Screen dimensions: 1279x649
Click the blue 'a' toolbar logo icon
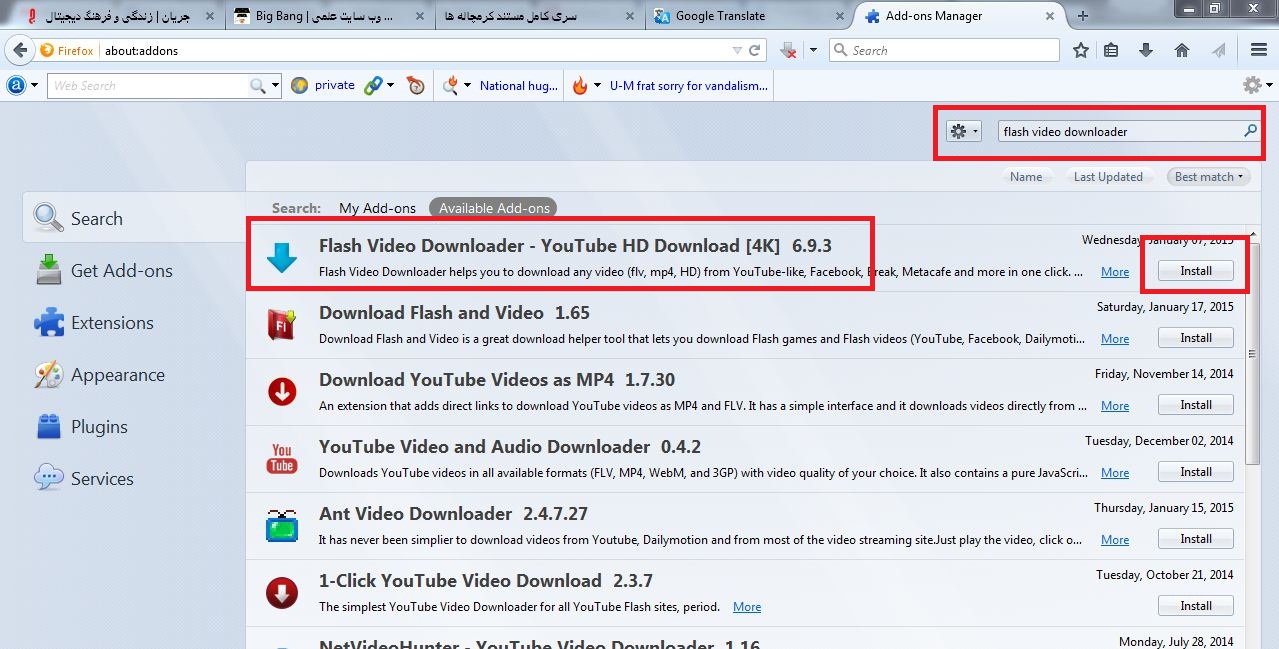pyautogui.click(x=16, y=86)
